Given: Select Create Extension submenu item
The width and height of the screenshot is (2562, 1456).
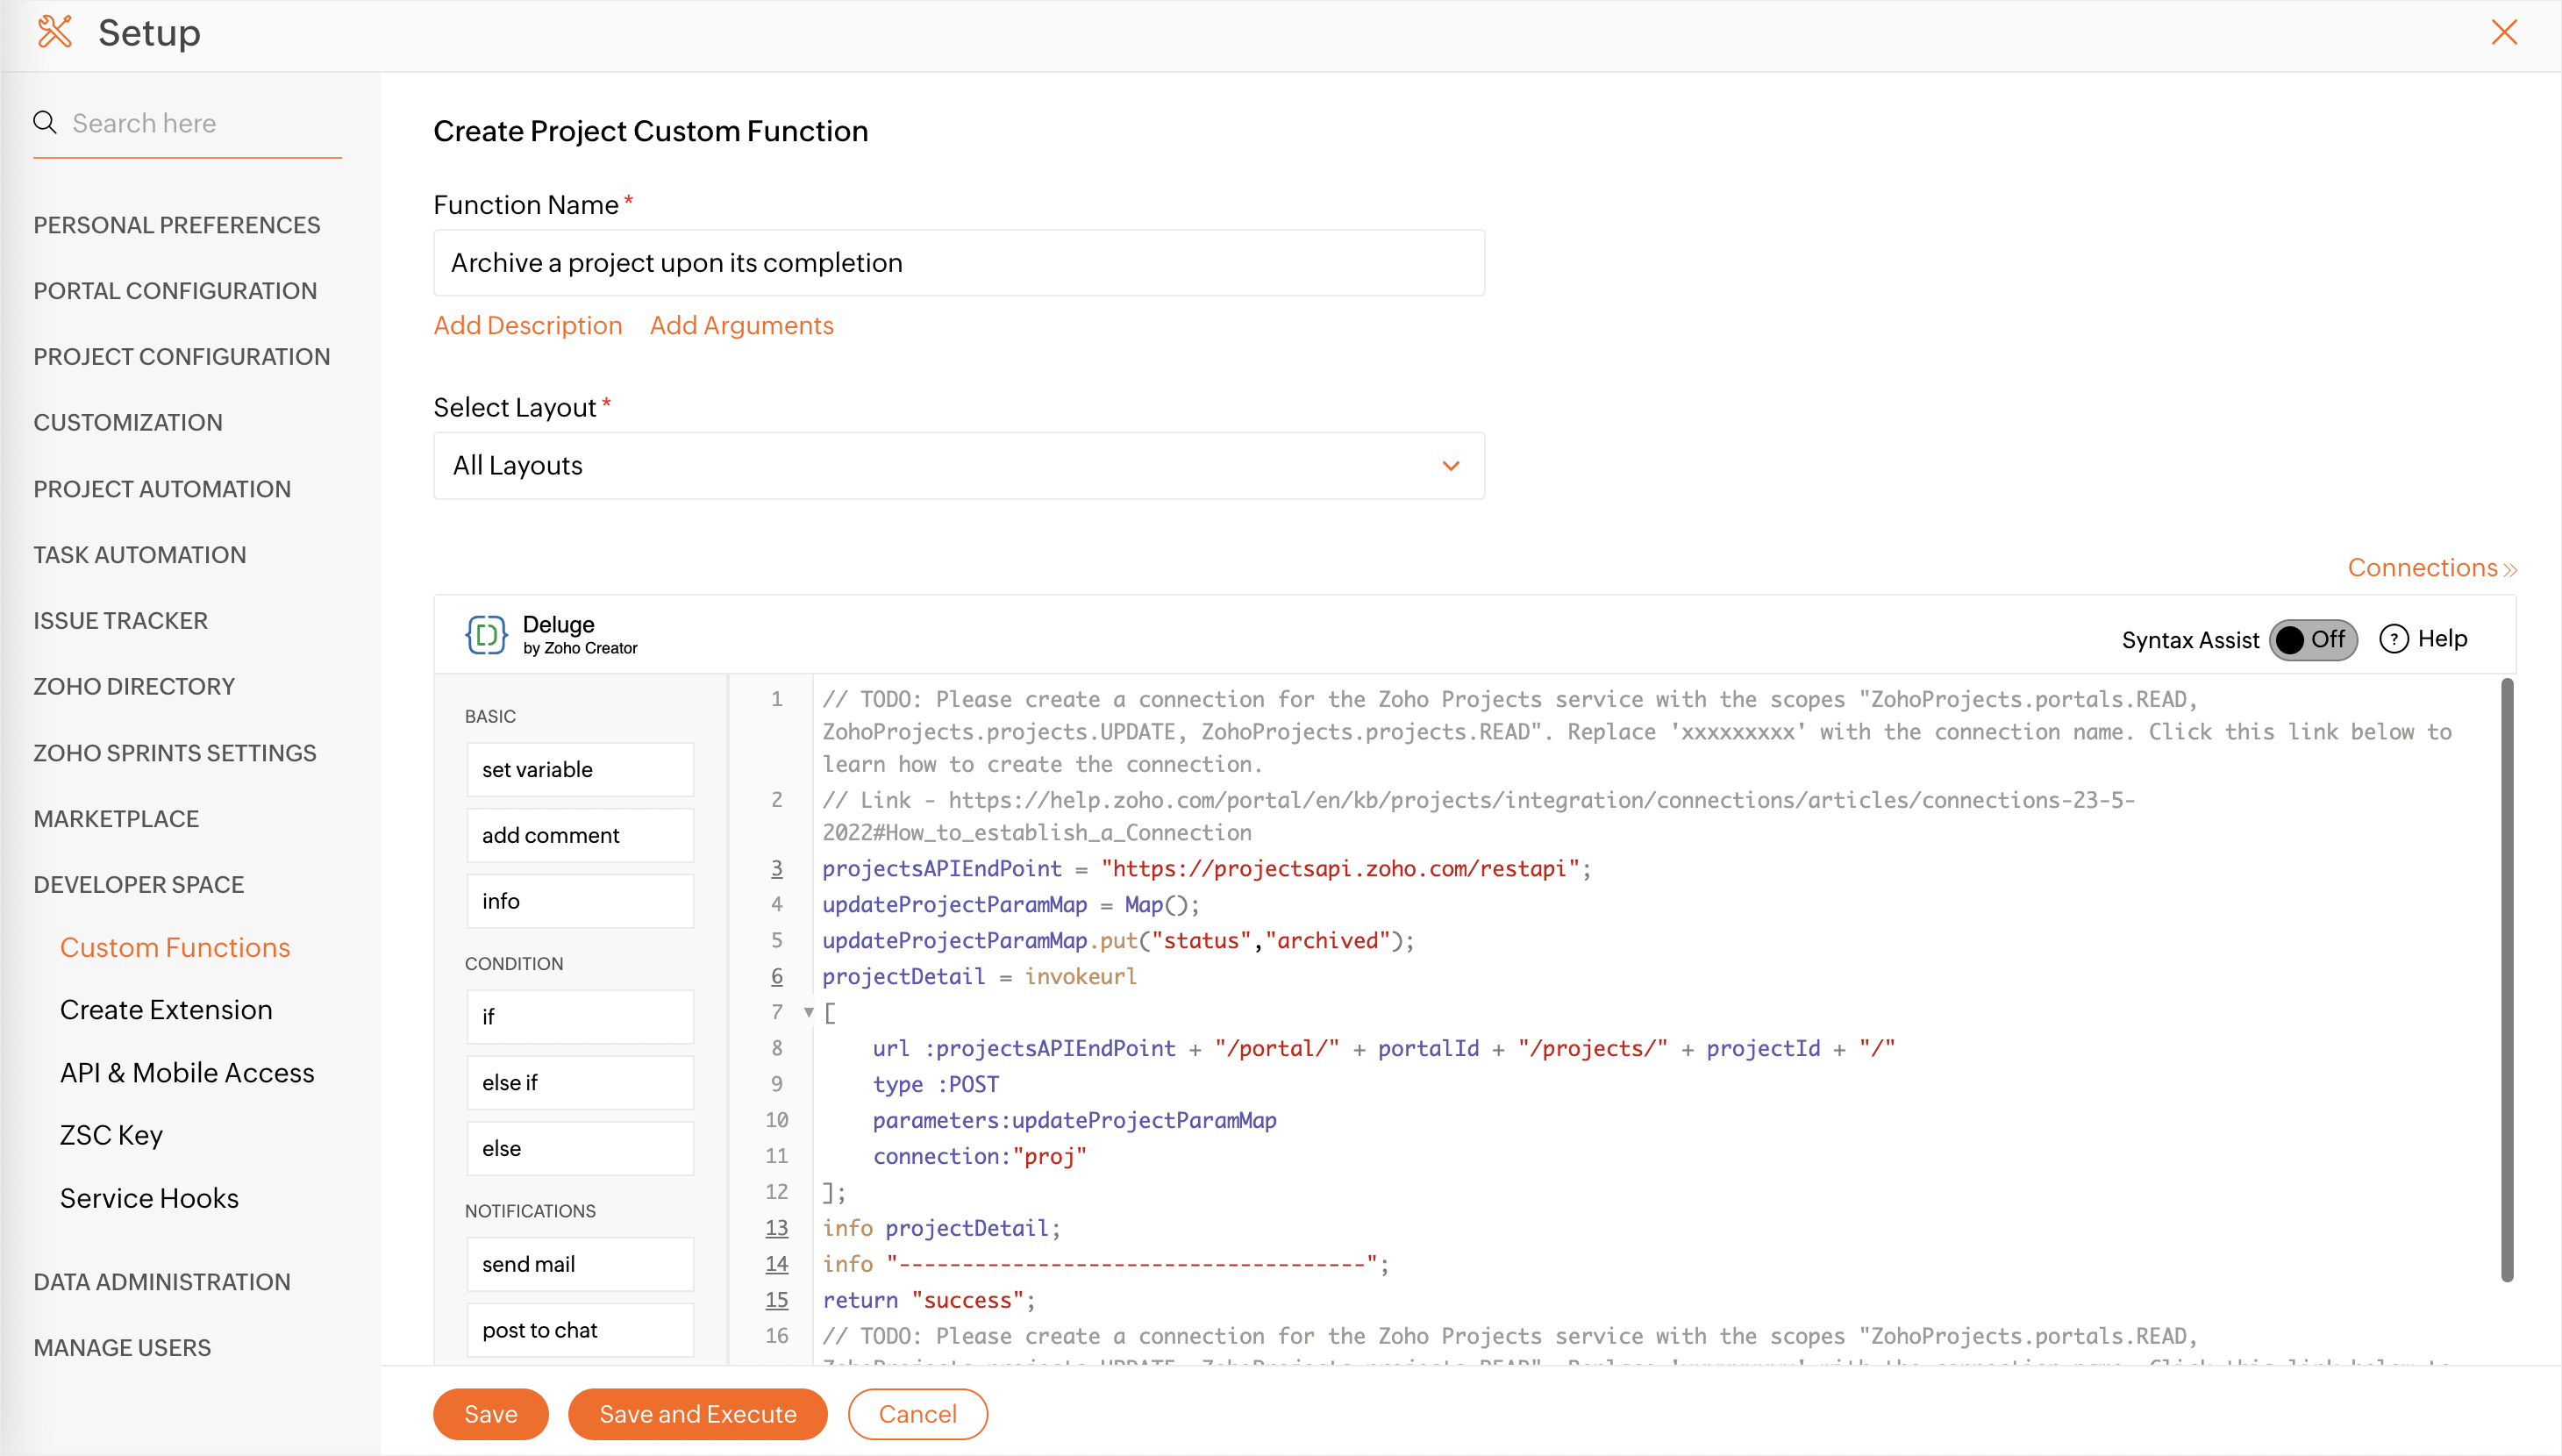Looking at the screenshot, I should point(166,1010).
